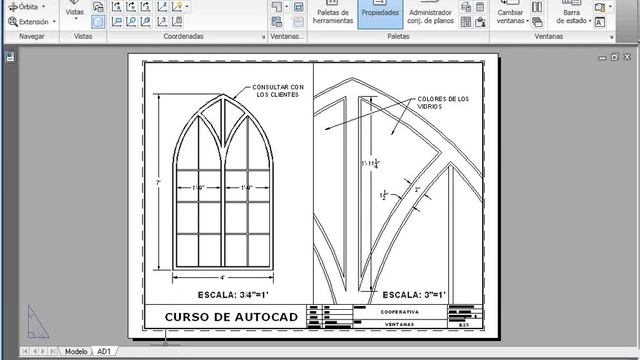Click the clip viewport icon
The height and width of the screenshot is (360, 640).
(299, 7)
